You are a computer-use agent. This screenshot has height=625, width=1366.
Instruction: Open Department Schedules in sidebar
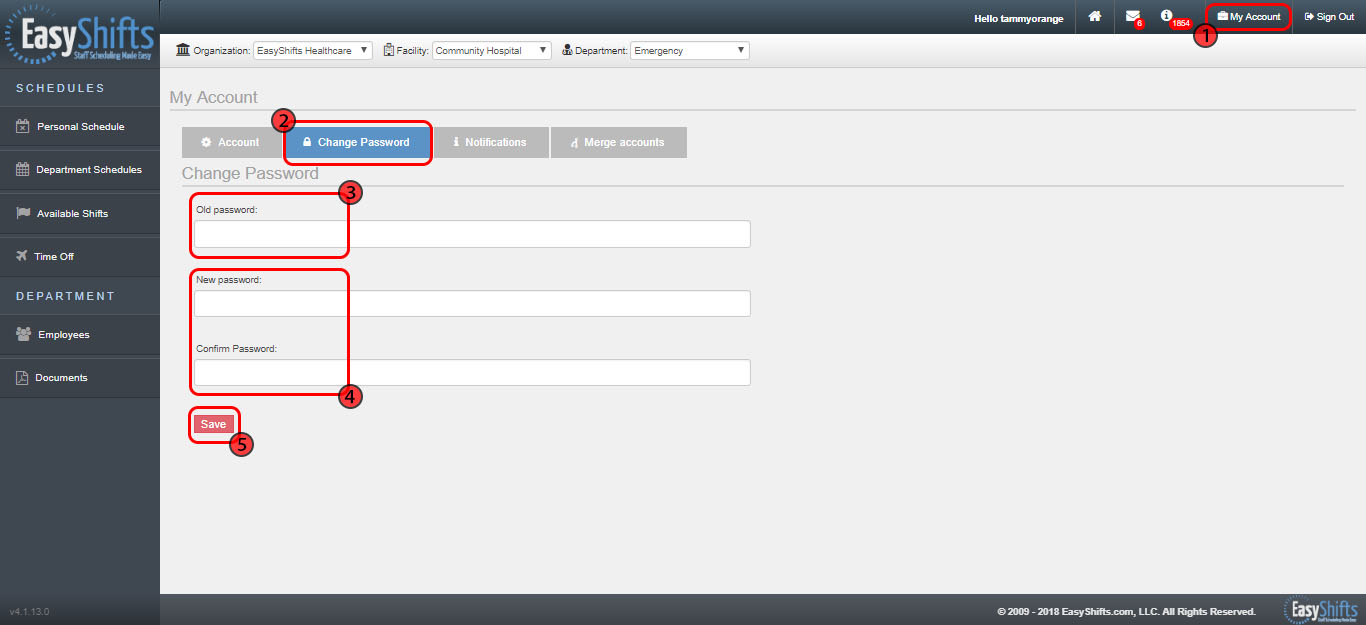pyautogui.click(x=80, y=170)
